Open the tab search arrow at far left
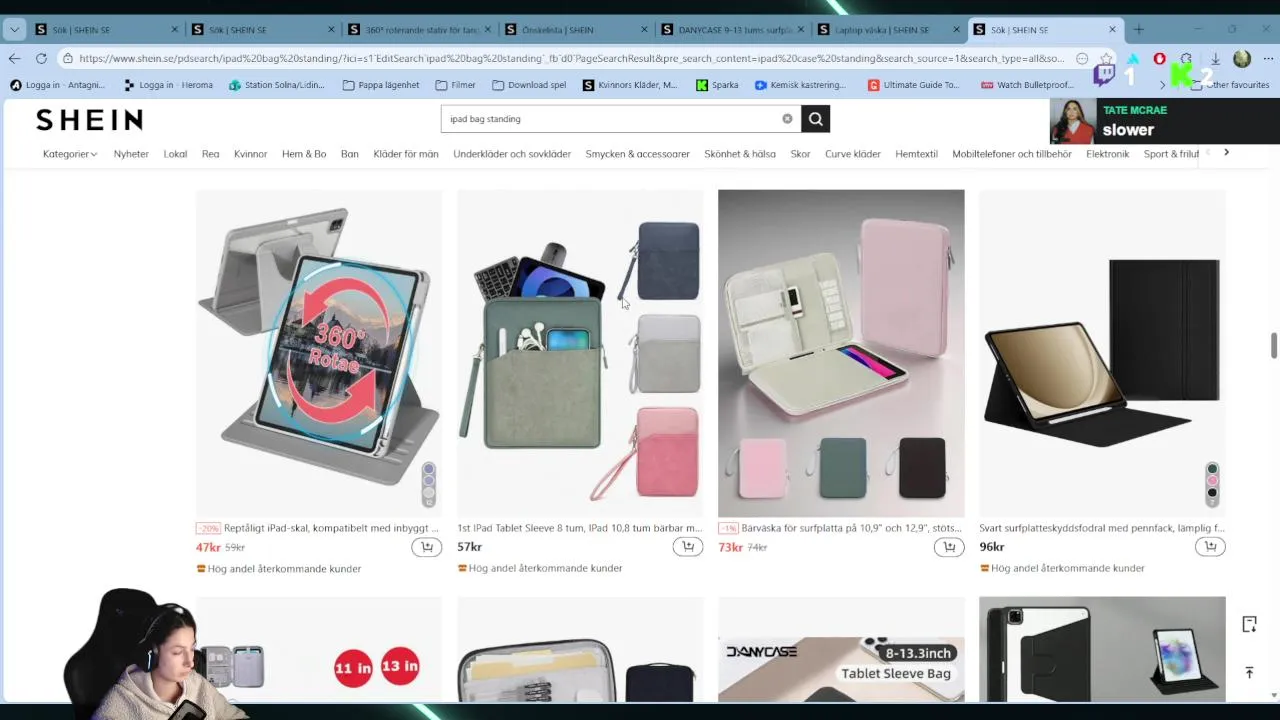 (14, 29)
